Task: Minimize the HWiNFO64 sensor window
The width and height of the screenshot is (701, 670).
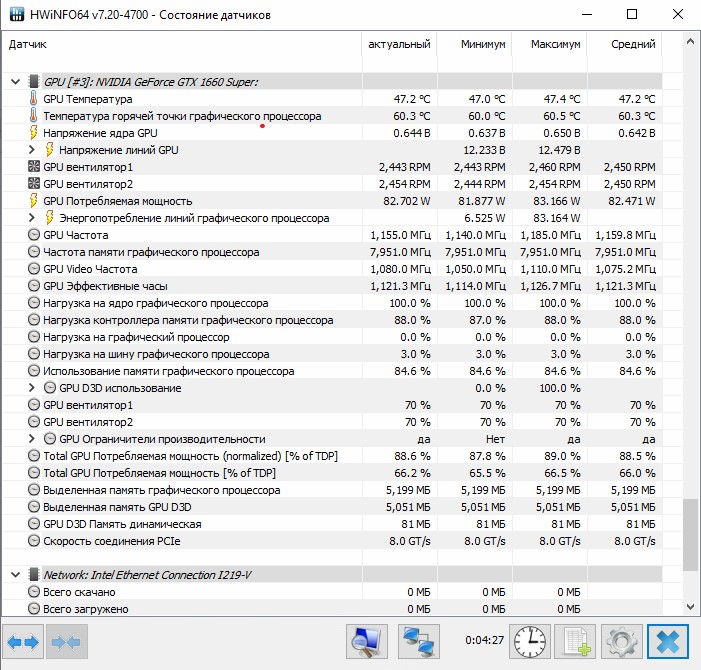Action: [587, 14]
